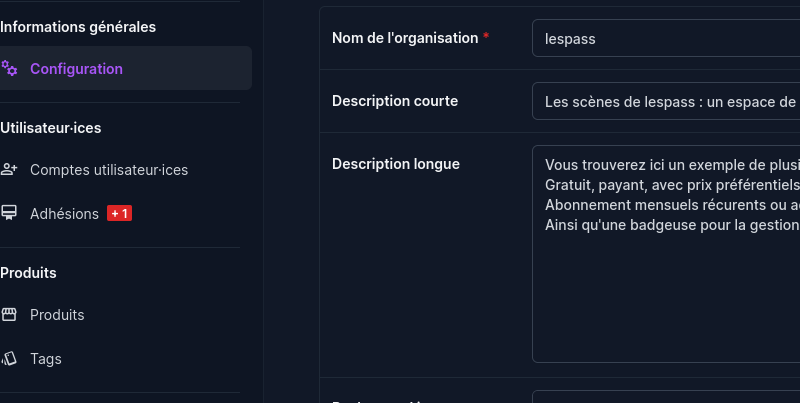Click the Description courte label
The image size is (800, 403).
395,101
